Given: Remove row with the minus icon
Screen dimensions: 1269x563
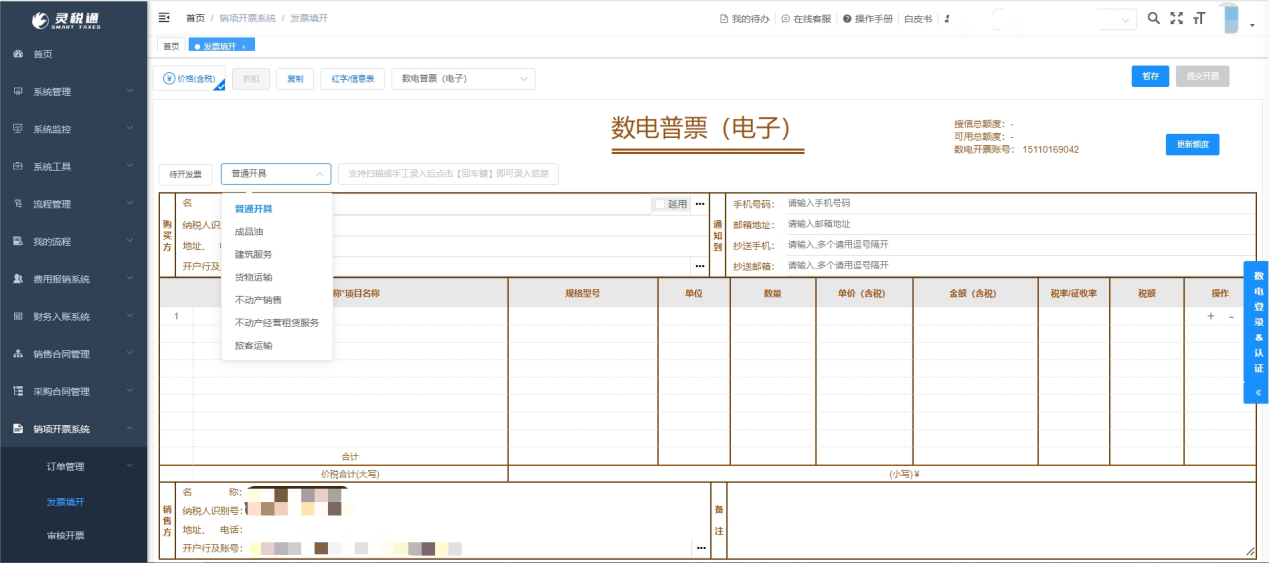Looking at the screenshot, I should point(1231,316).
